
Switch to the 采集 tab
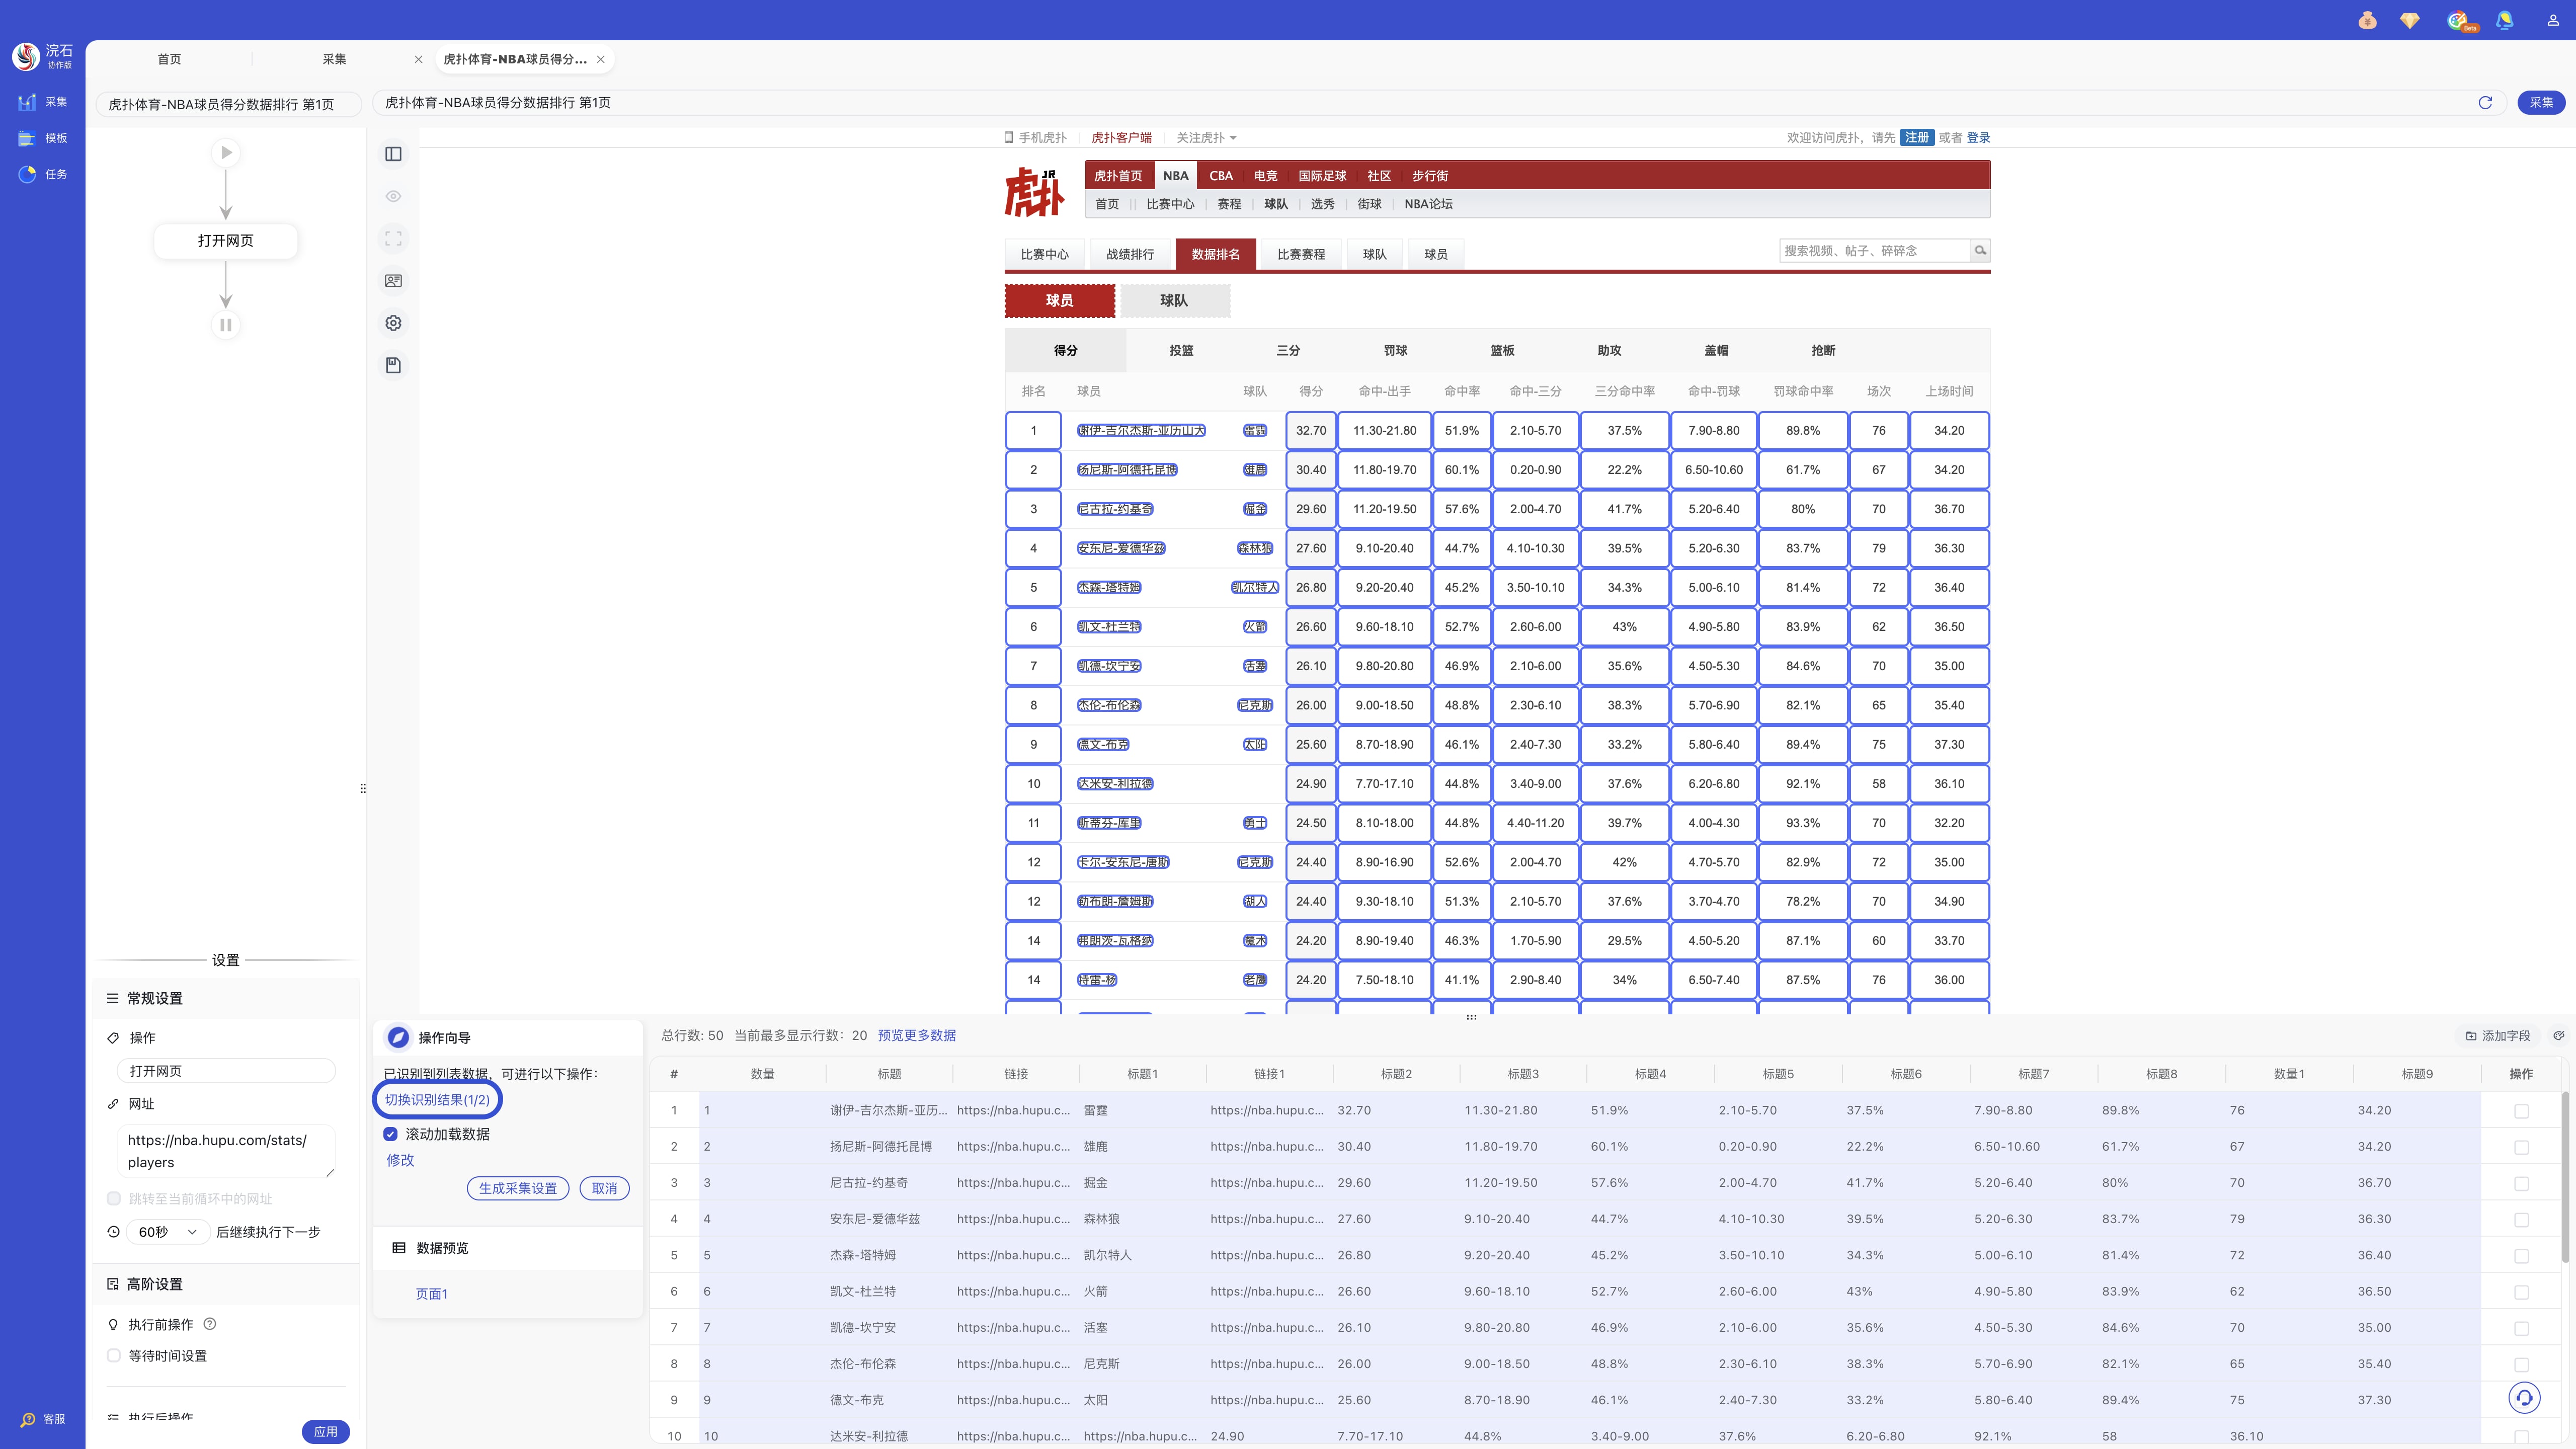click(x=334, y=59)
